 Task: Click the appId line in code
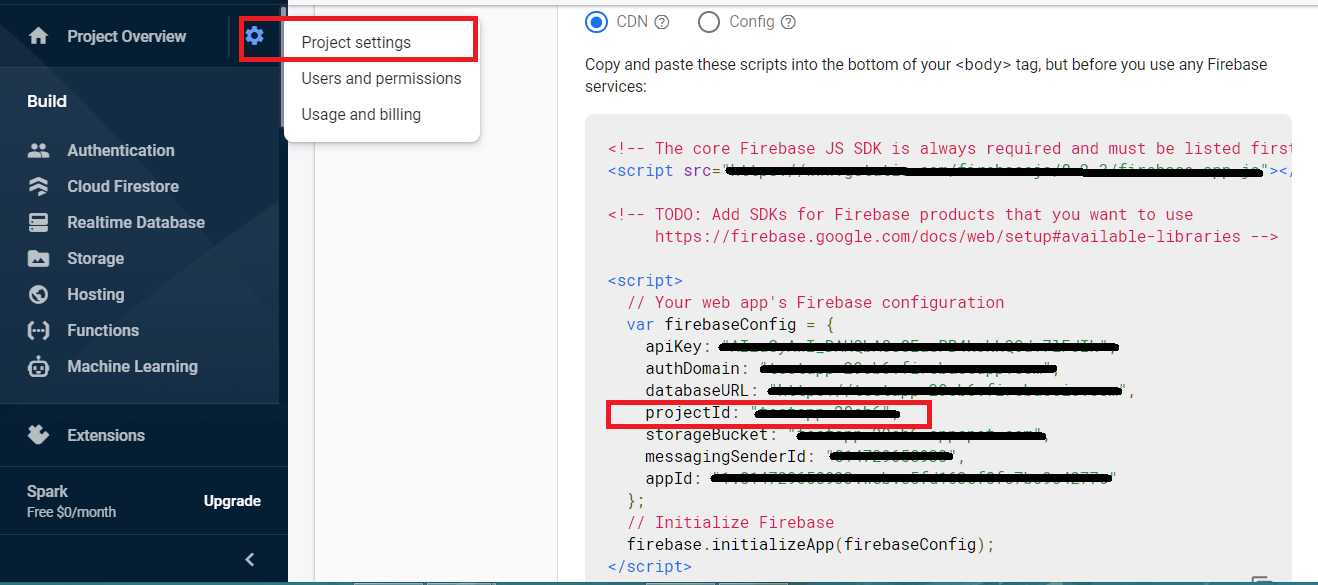880,479
